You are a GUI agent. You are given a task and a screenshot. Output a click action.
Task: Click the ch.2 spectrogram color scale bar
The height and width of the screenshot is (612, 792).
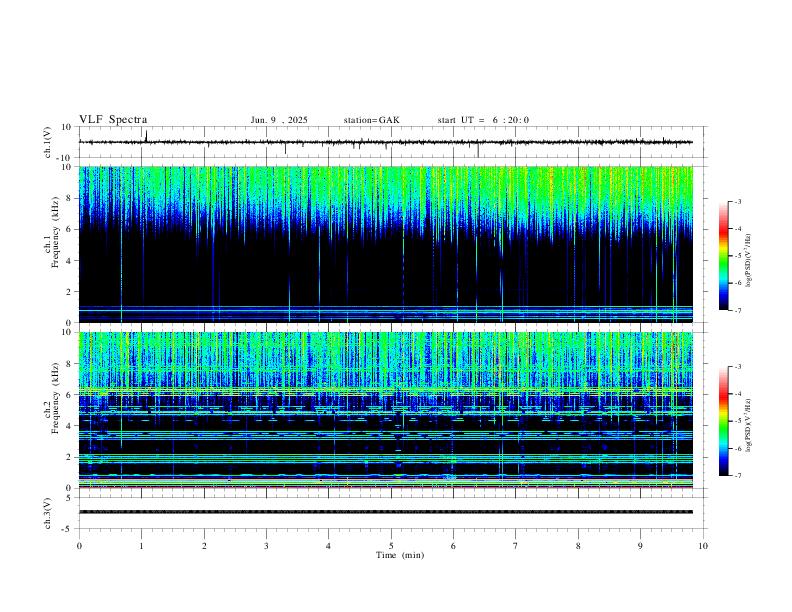coord(723,421)
